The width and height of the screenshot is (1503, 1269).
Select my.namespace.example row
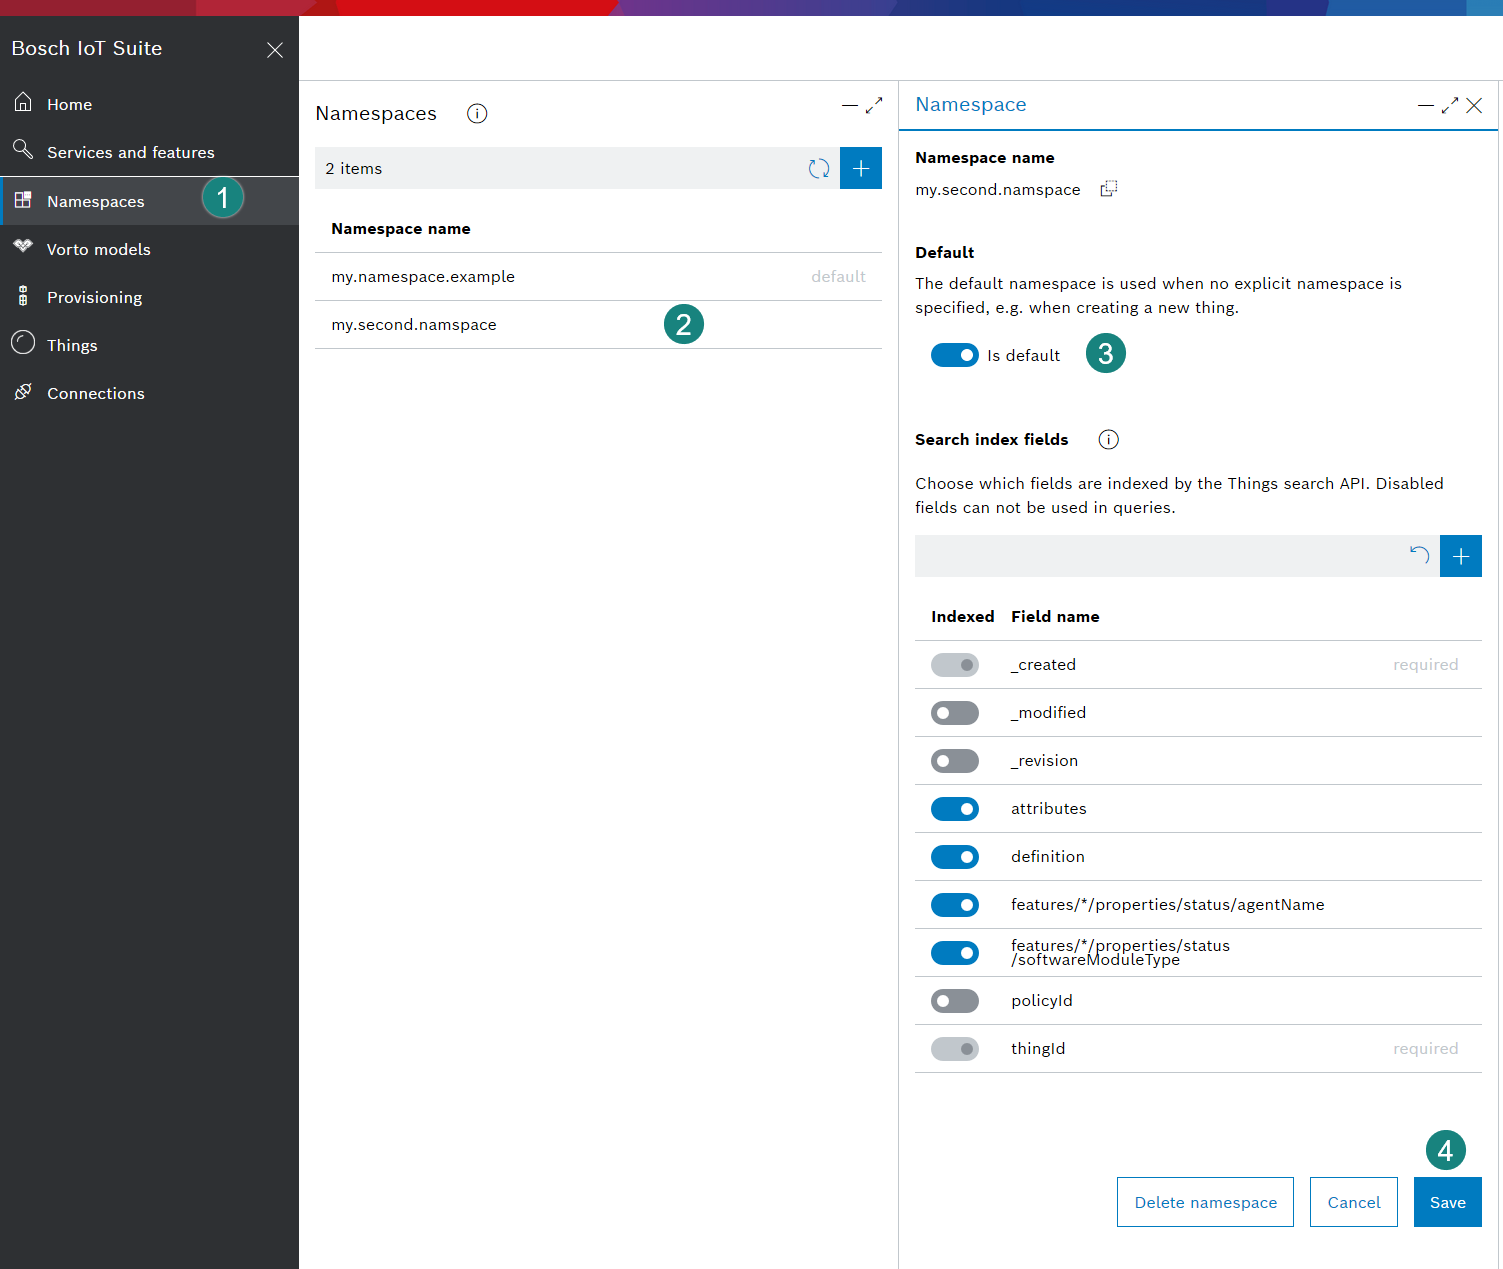tap(598, 277)
